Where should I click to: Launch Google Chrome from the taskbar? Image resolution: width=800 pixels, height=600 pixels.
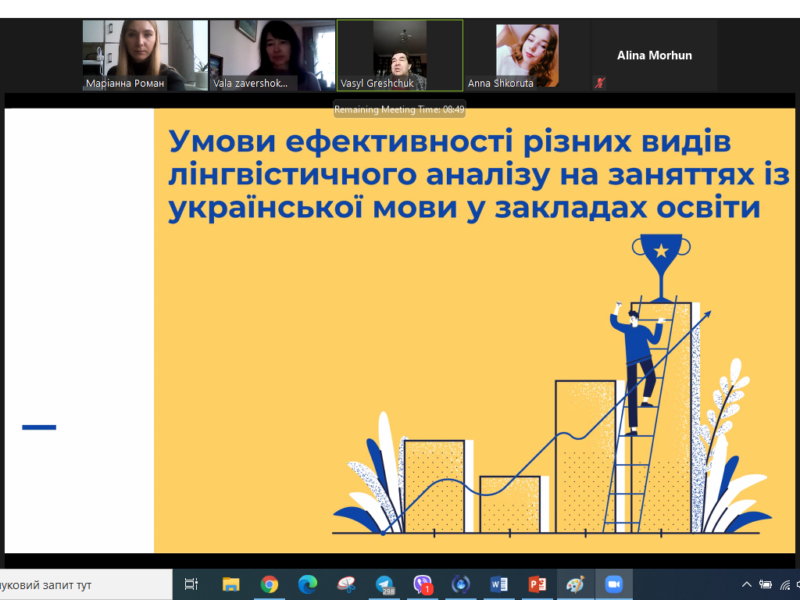[269, 584]
